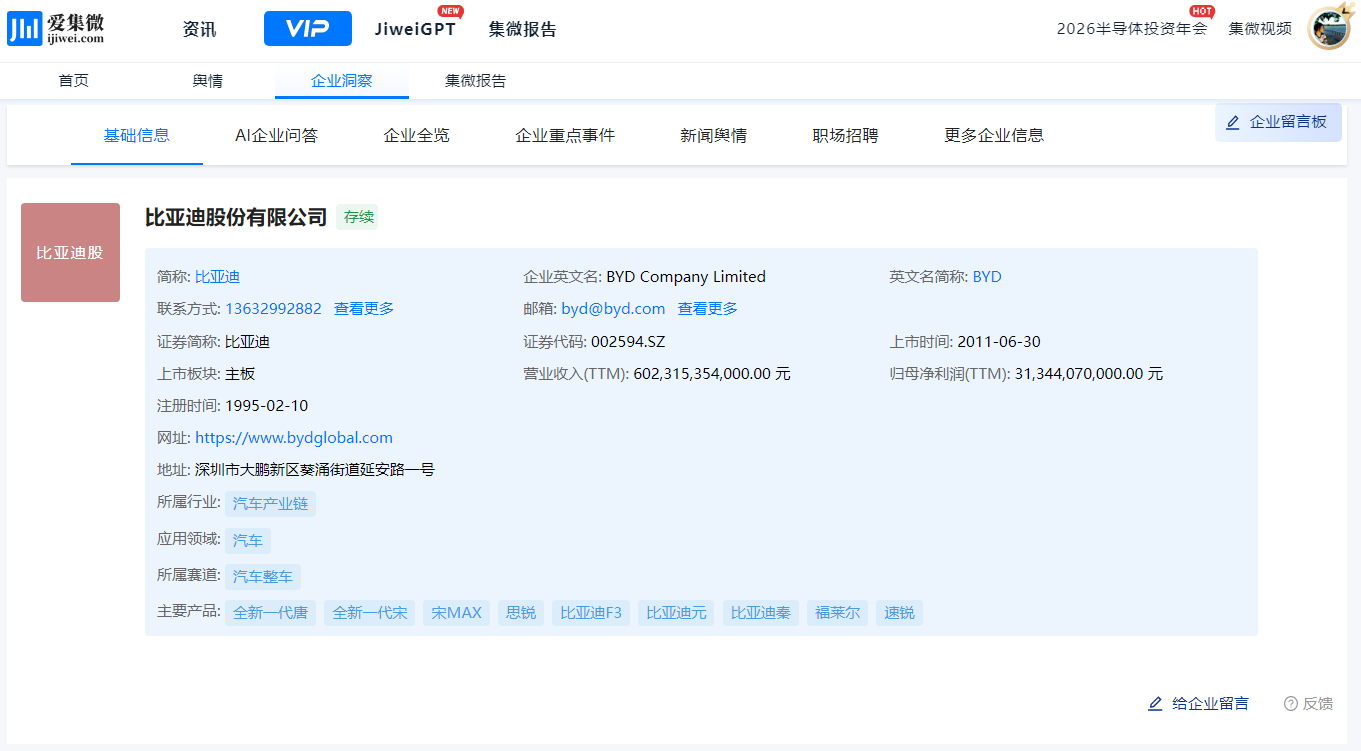The width and height of the screenshot is (1361, 751).
Task: Open JiweiGPT from the top navigation
Action: click(x=415, y=29)
